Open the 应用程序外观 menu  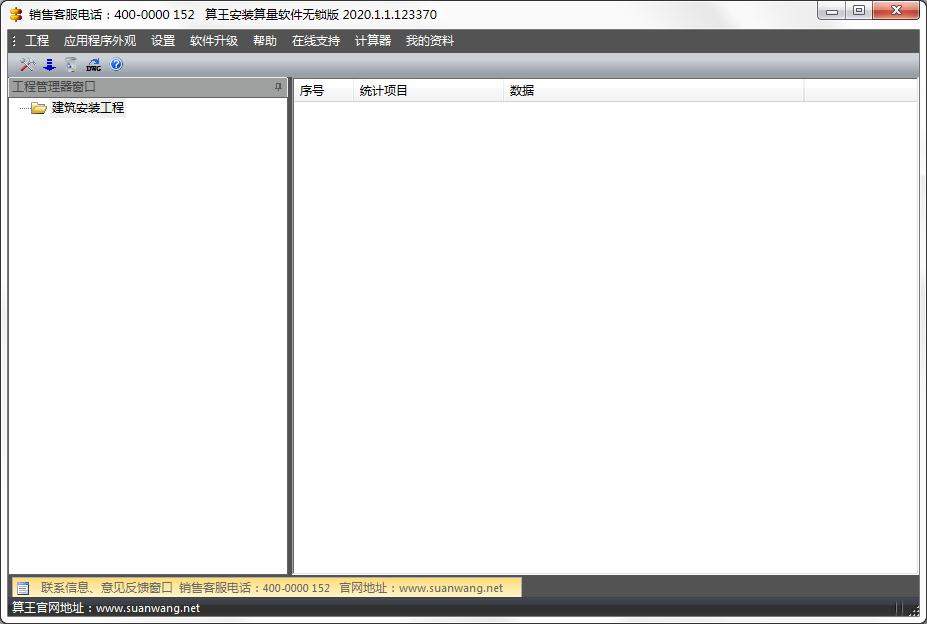(100, 41)
